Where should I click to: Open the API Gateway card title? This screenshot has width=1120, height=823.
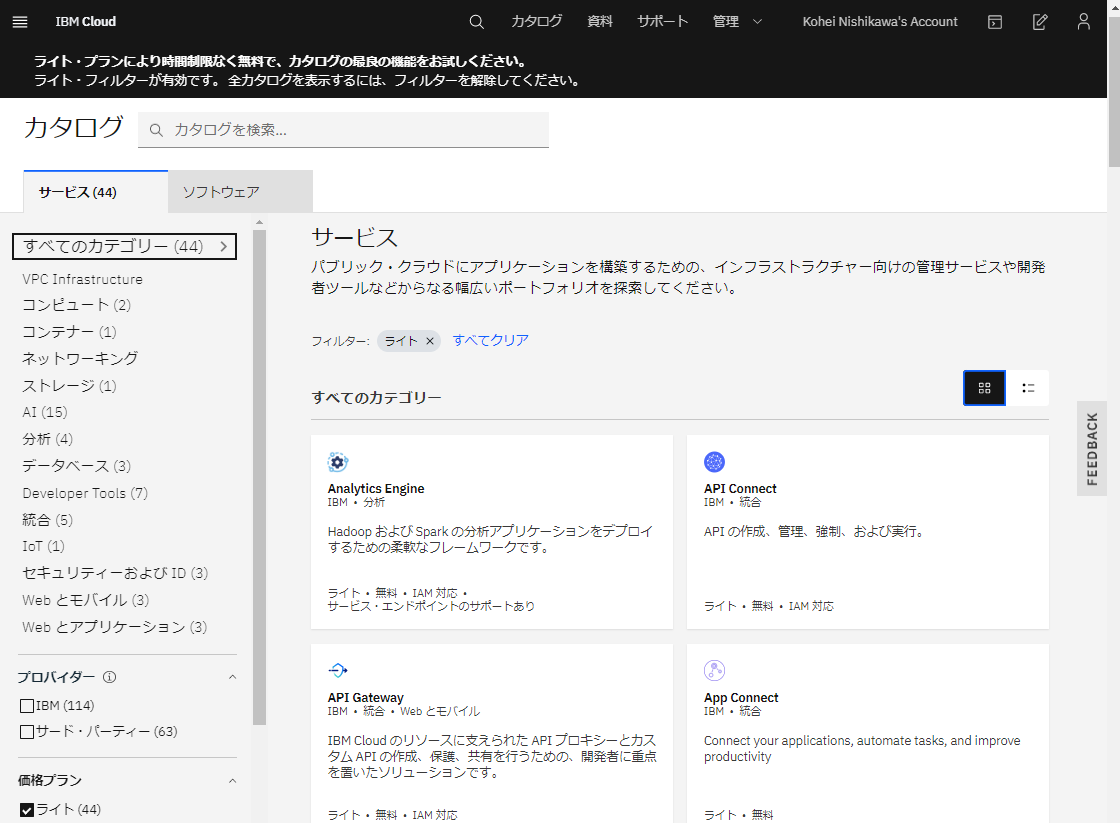coord(366,697)
